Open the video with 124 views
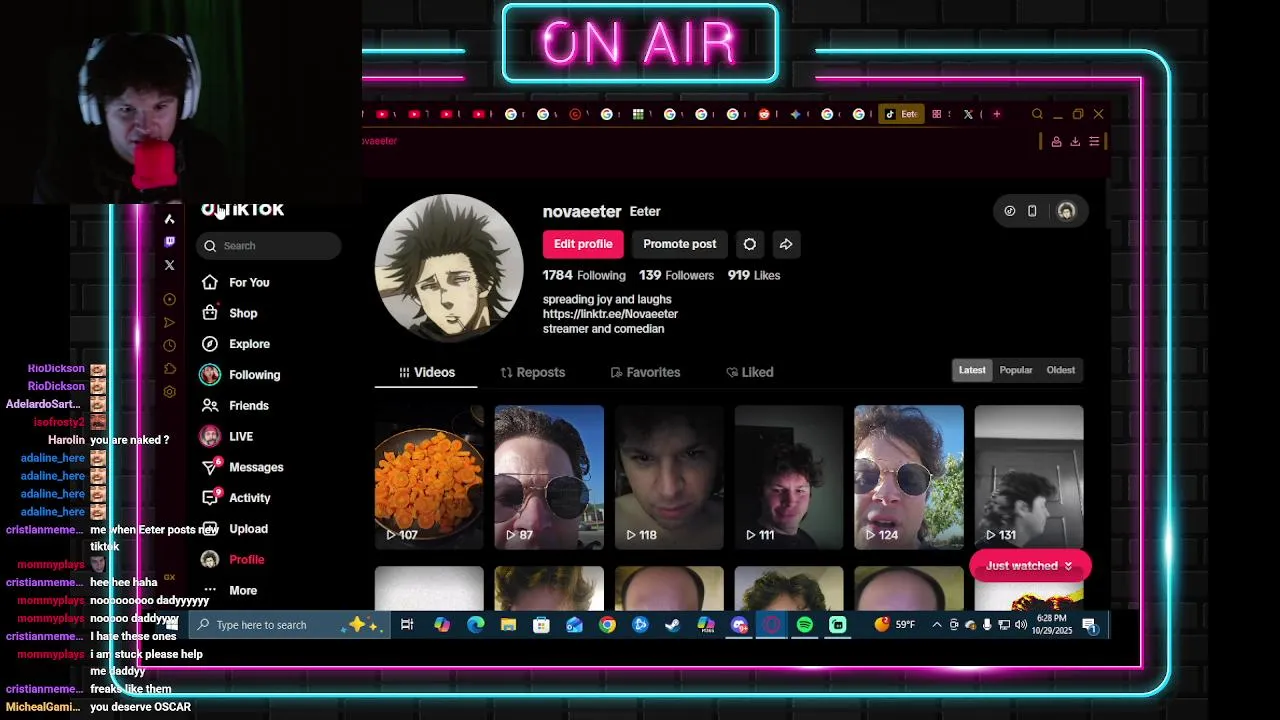Viewport: 1280px width, 720px height. (x=909, y=477)
